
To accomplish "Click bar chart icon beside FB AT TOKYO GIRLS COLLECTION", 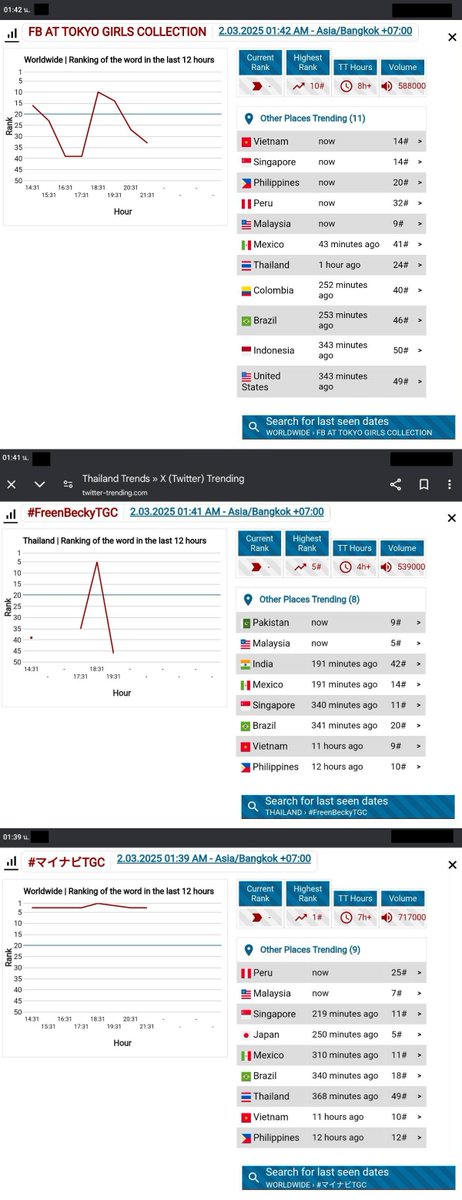I will [11, 32].
